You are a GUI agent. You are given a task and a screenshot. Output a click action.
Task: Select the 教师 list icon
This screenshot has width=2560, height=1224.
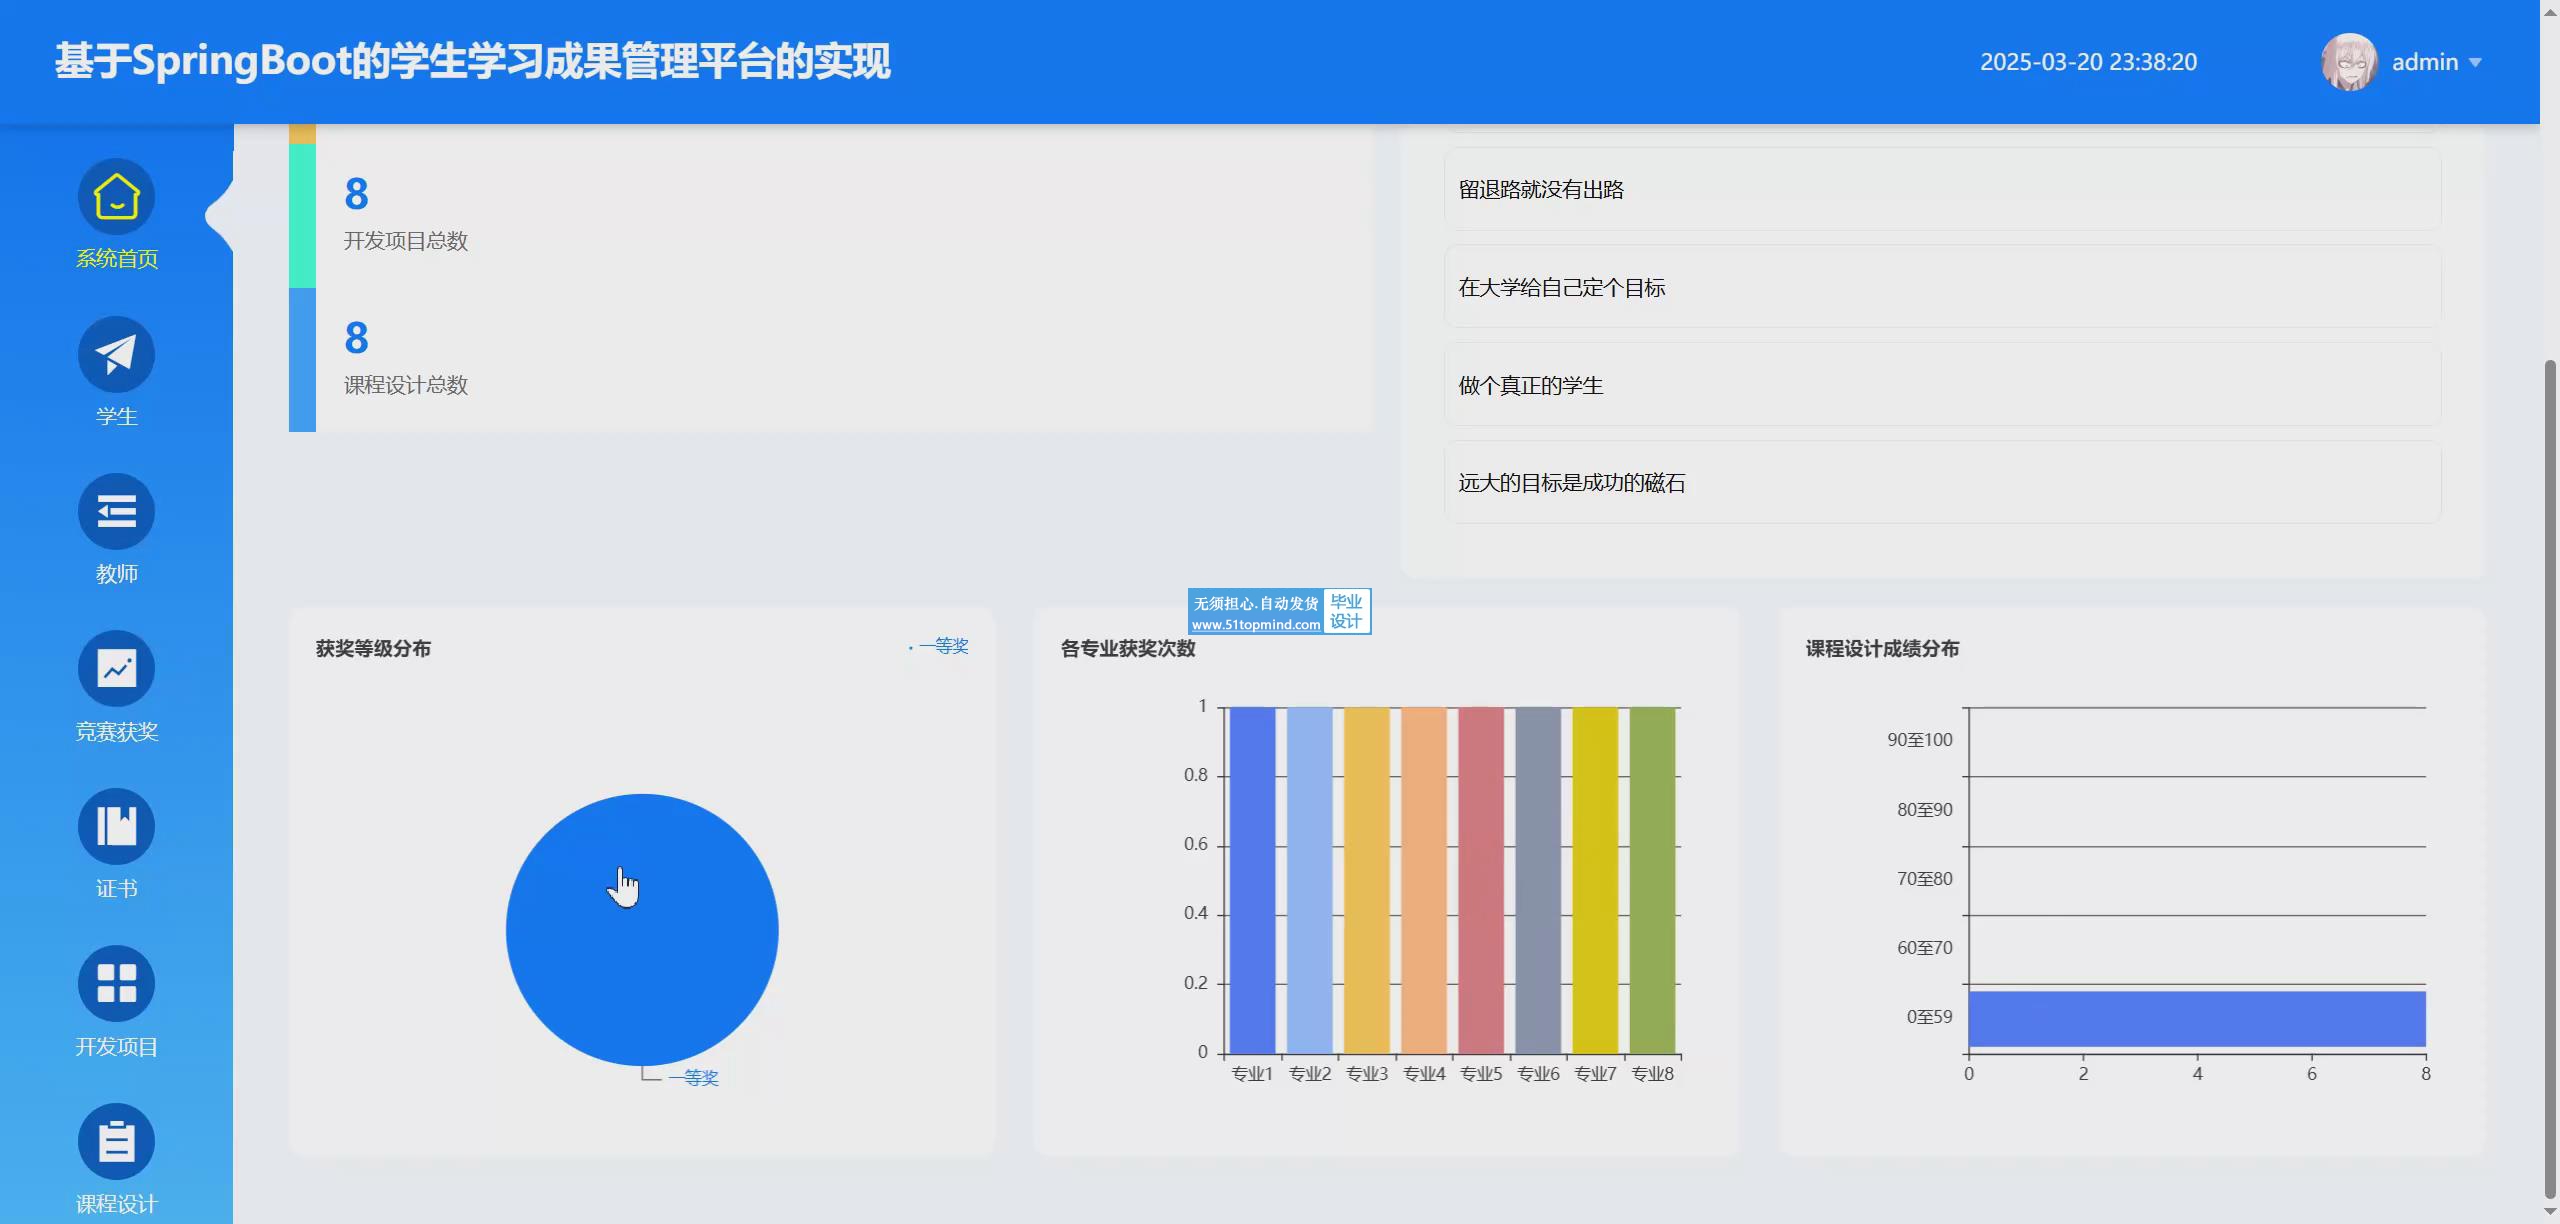pyautogui.click(x=116, y=512)
